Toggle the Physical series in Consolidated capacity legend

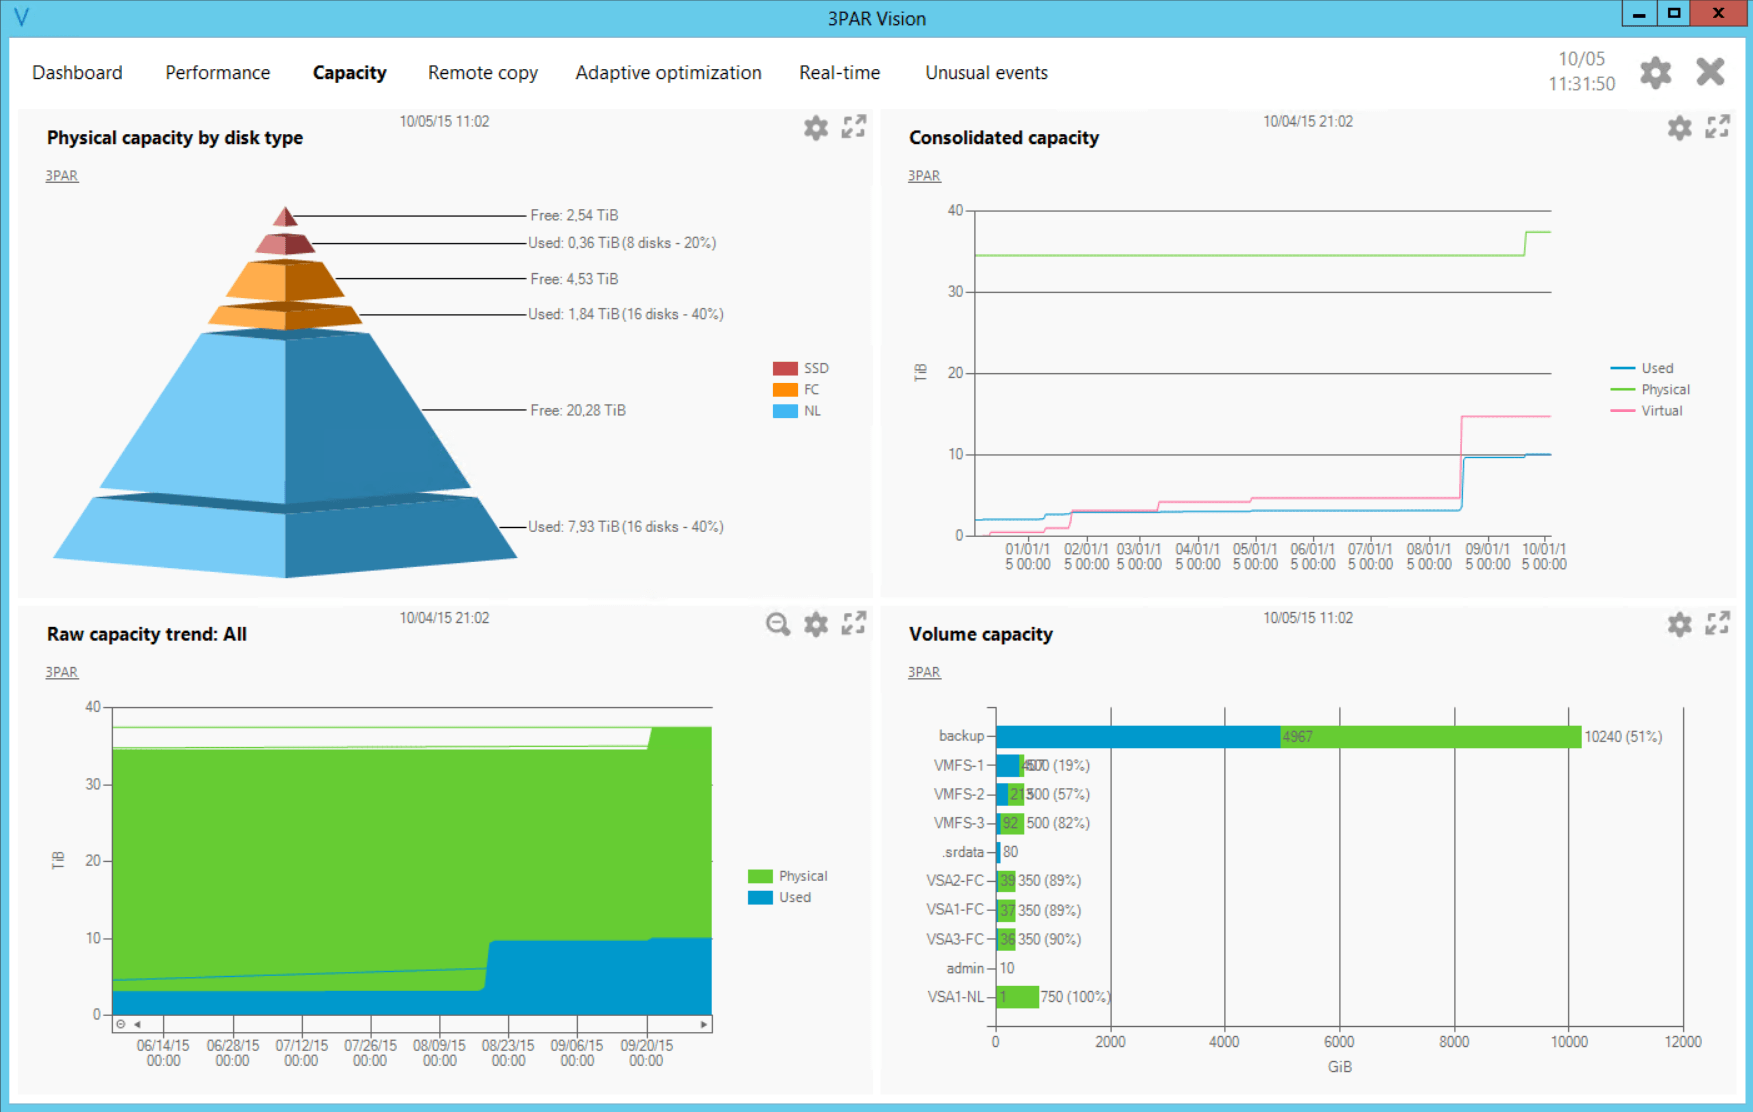(x=1650, y=390)
